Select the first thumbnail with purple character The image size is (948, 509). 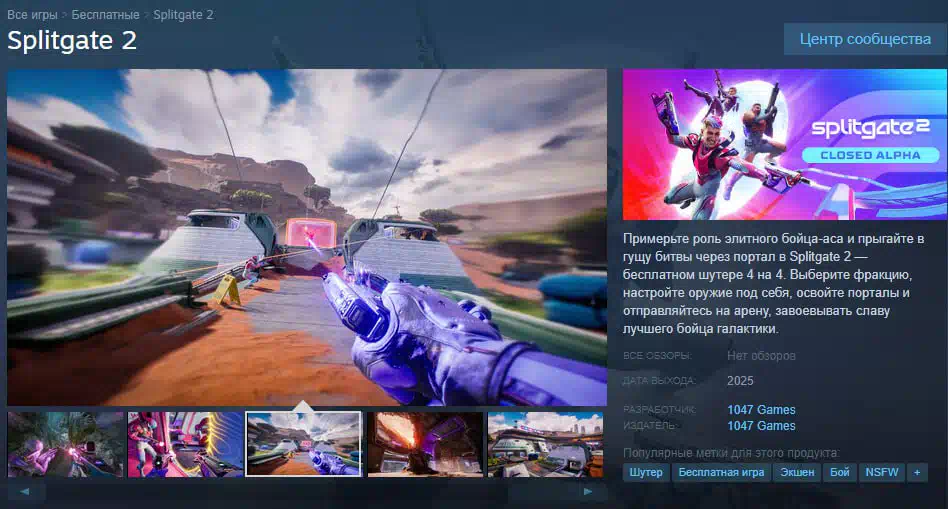coord(65,444)
